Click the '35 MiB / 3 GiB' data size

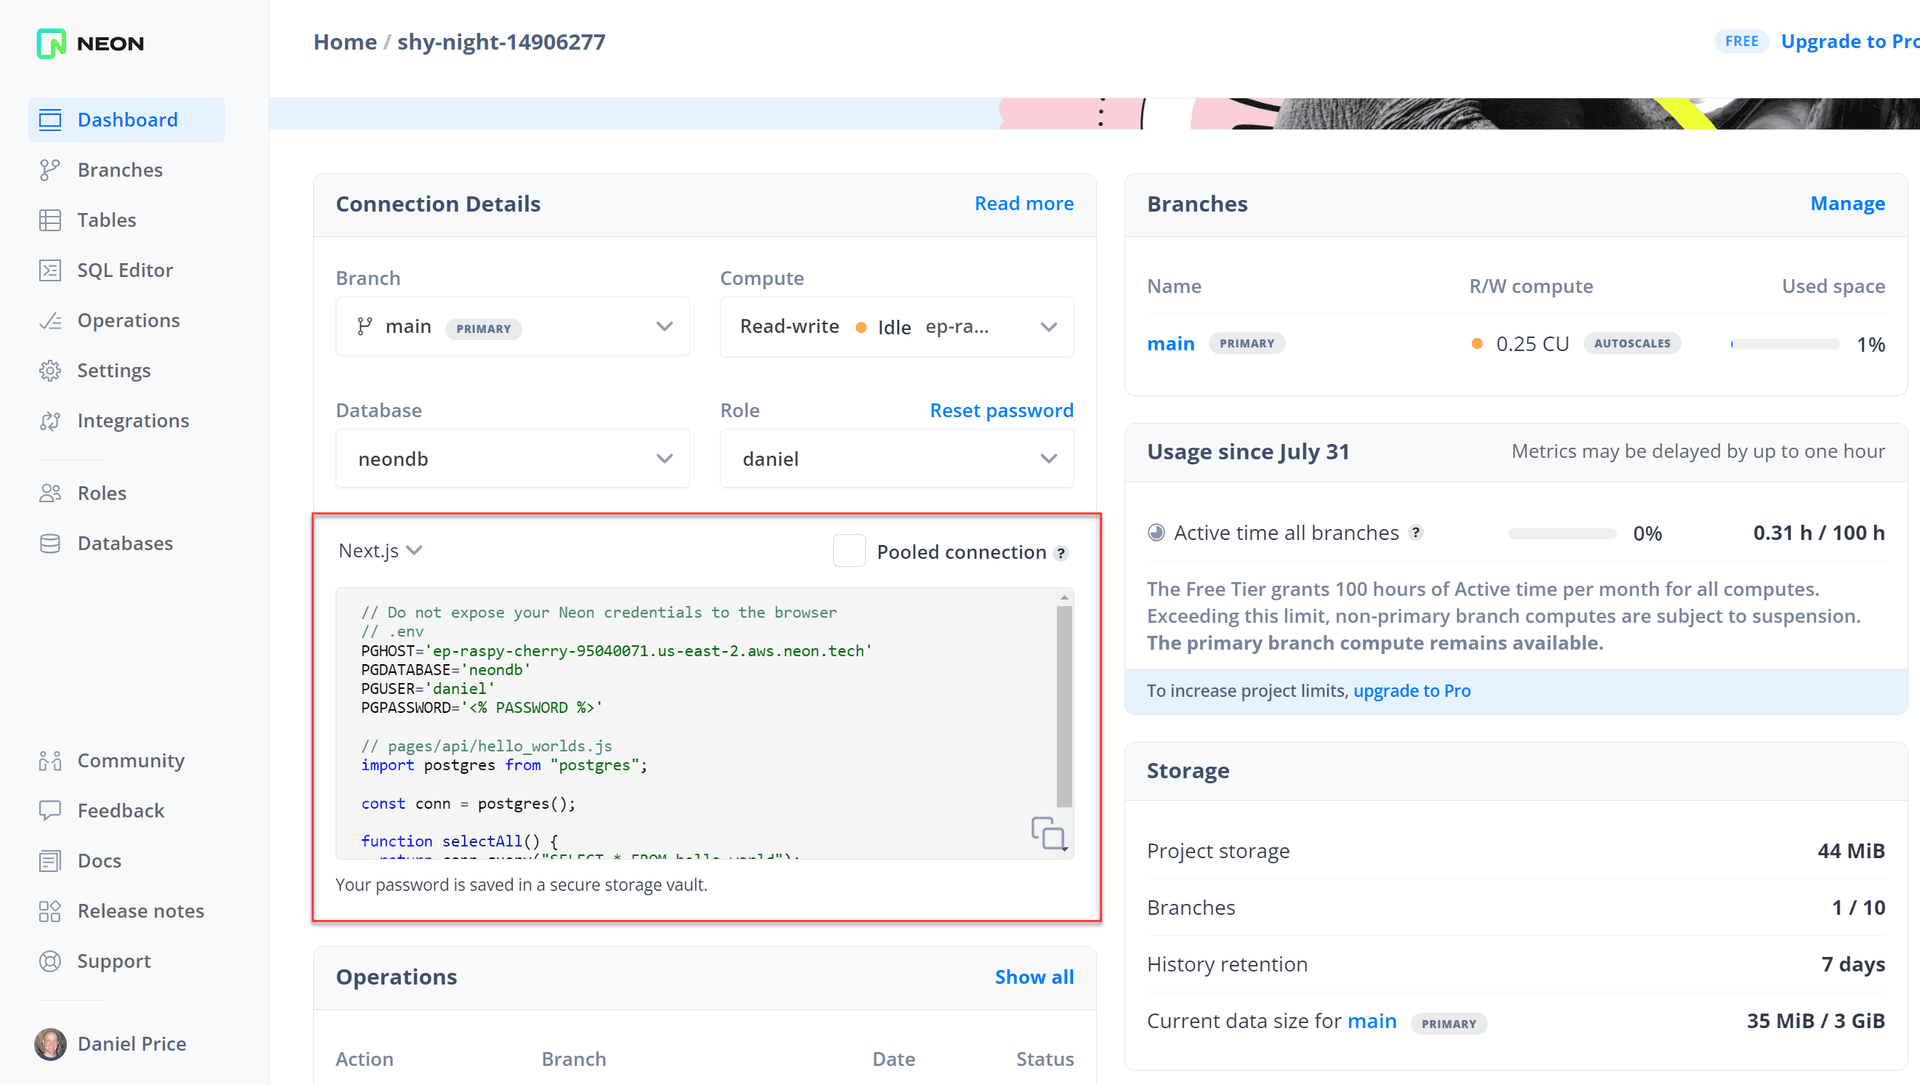click(1815, 1022)
